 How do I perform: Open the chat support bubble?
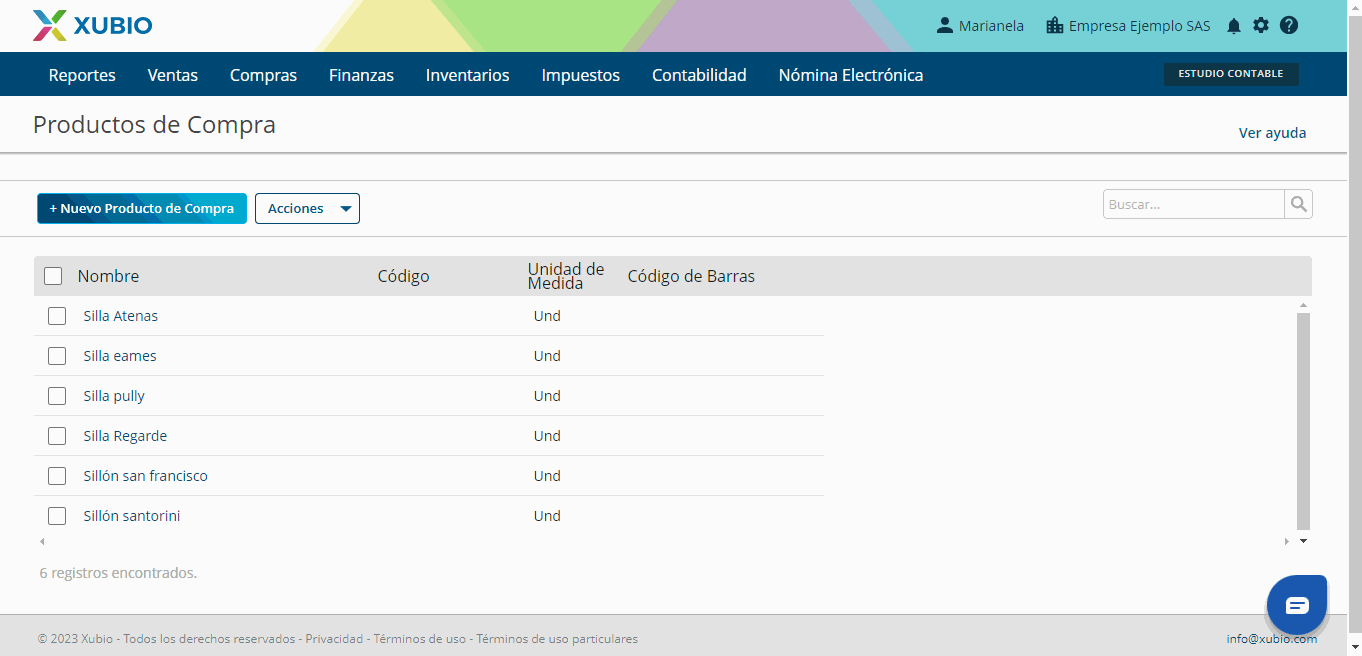(1297, 605)
